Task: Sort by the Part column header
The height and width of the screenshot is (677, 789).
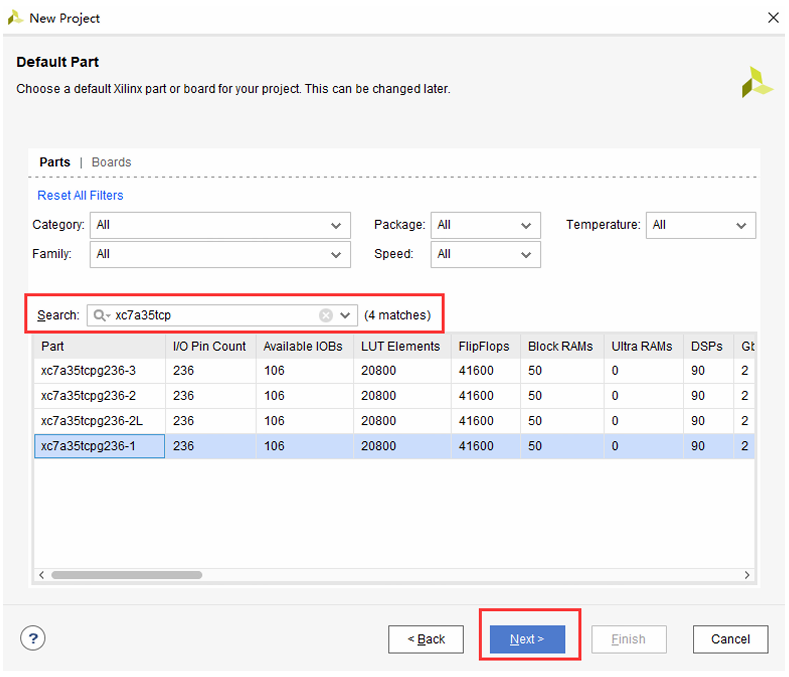Action: pyautogui.click(x=100, y=346)
